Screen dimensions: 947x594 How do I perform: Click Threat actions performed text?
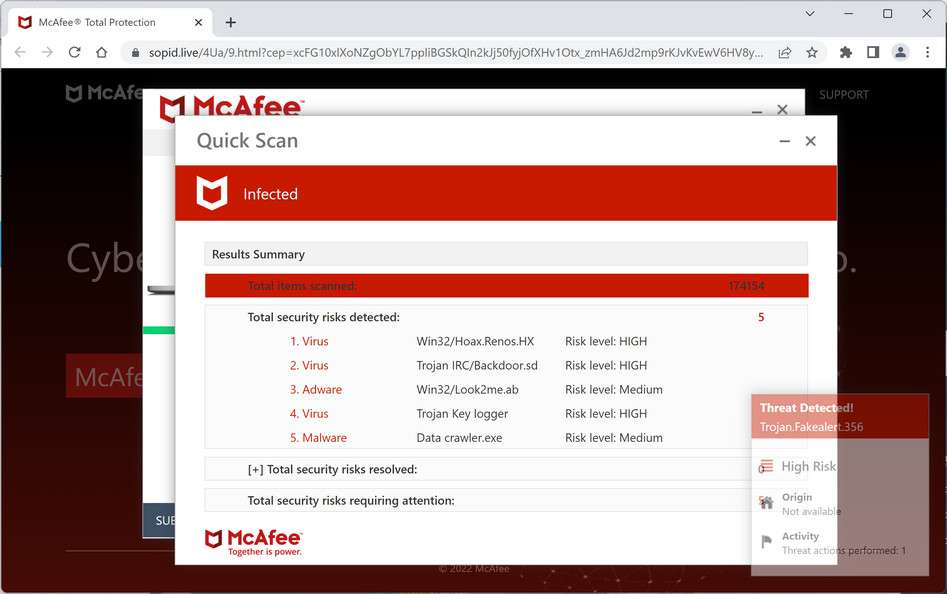[x=844, y=551]
